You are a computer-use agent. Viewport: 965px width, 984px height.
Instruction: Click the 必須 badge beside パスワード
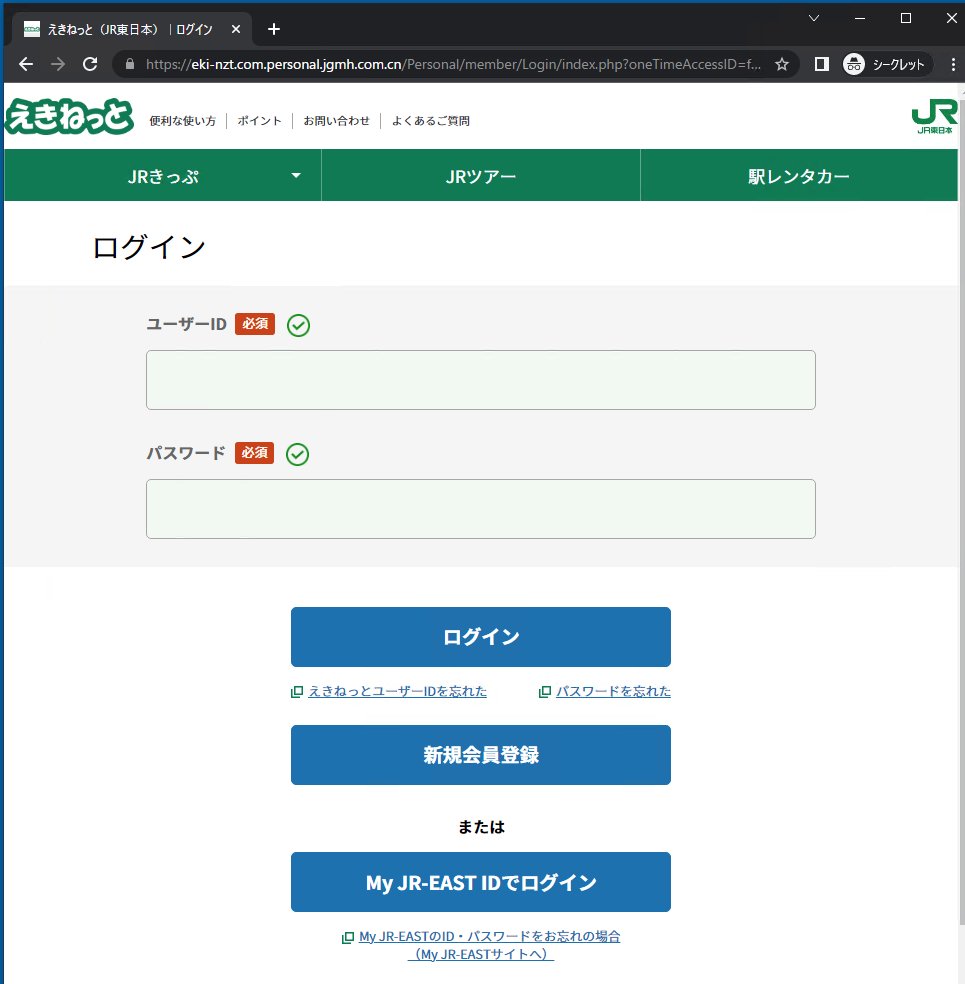point(255,452)
